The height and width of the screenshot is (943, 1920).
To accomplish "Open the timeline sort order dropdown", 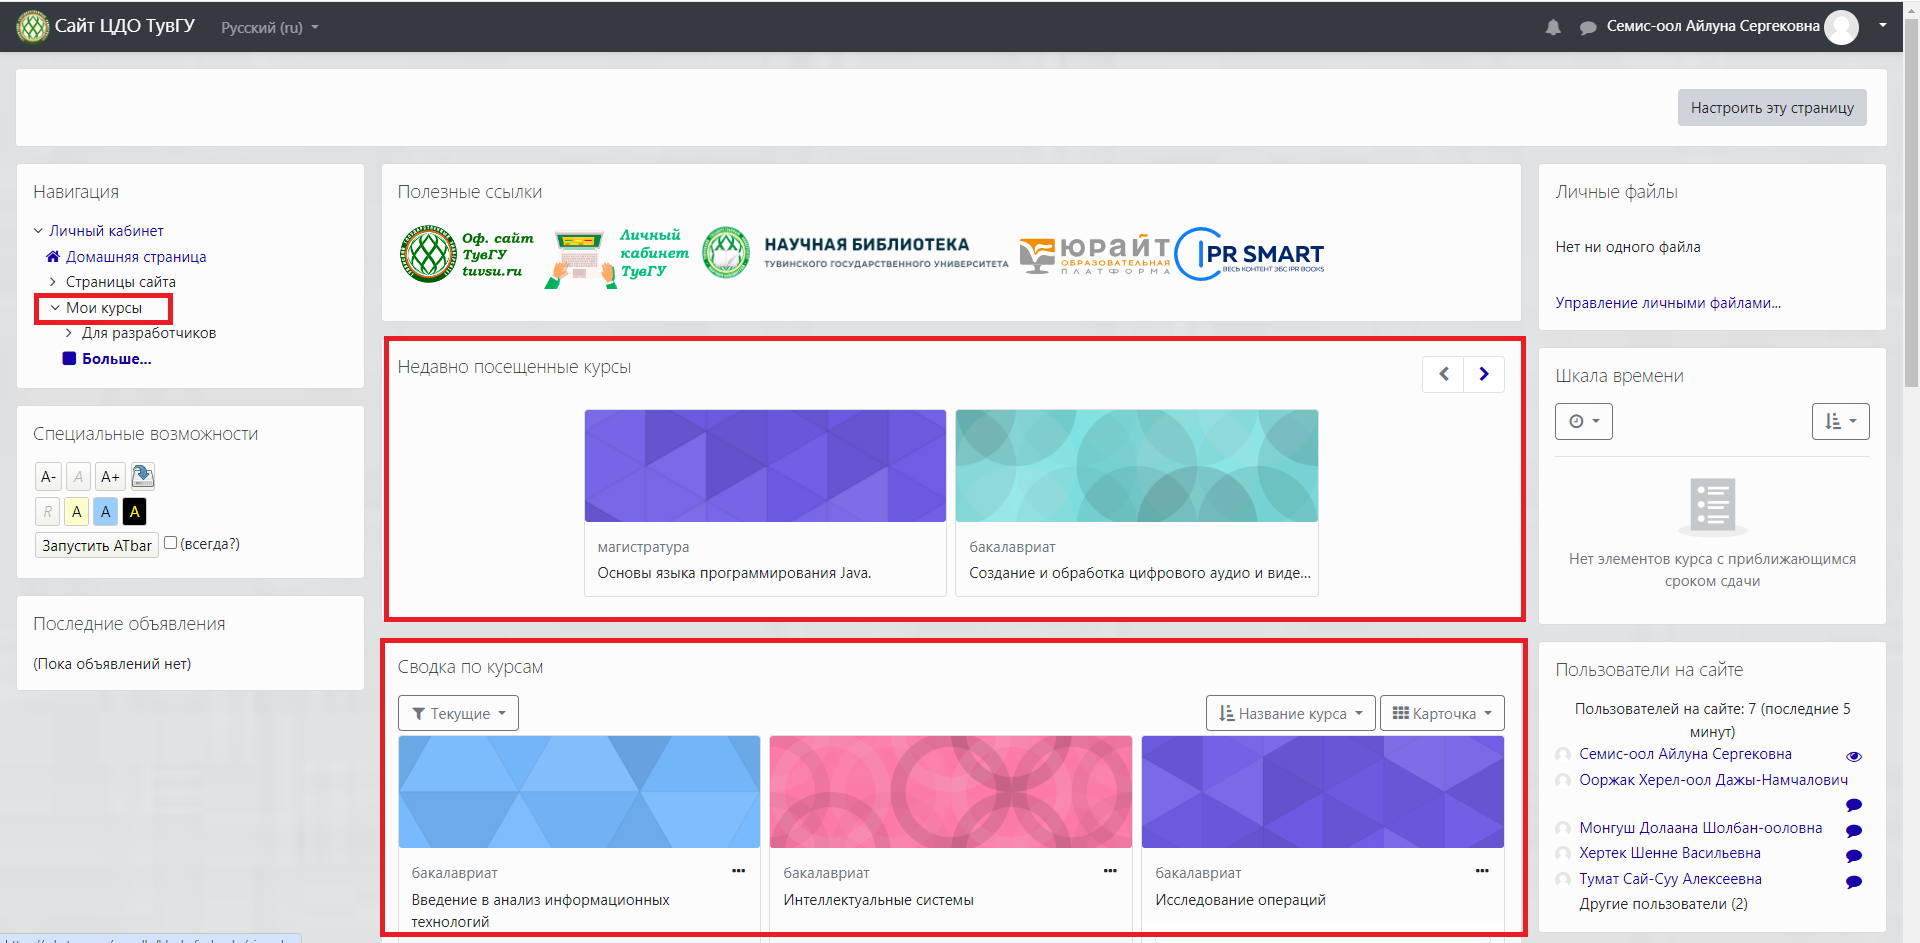I will (1840, 421).
